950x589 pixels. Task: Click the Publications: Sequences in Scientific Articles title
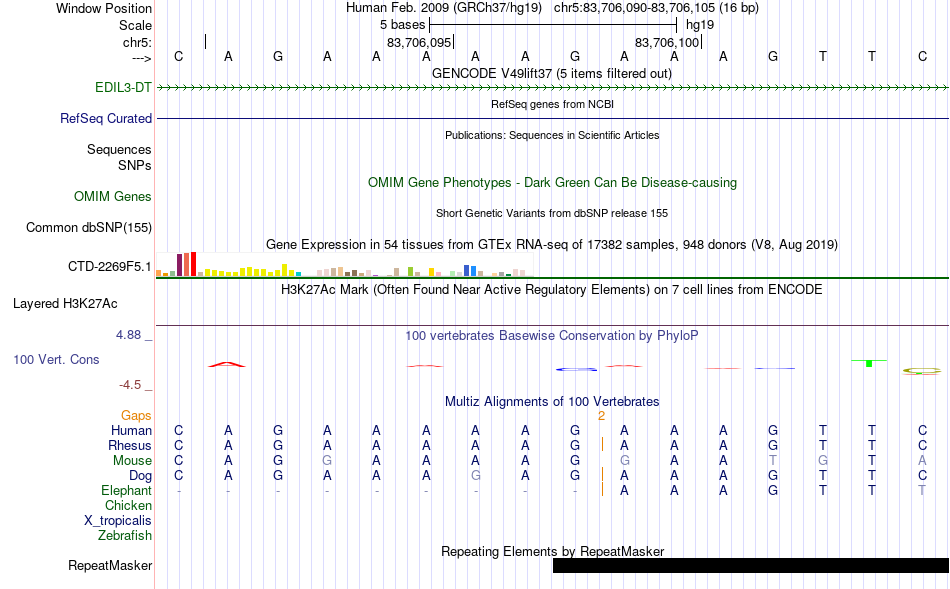552,135
